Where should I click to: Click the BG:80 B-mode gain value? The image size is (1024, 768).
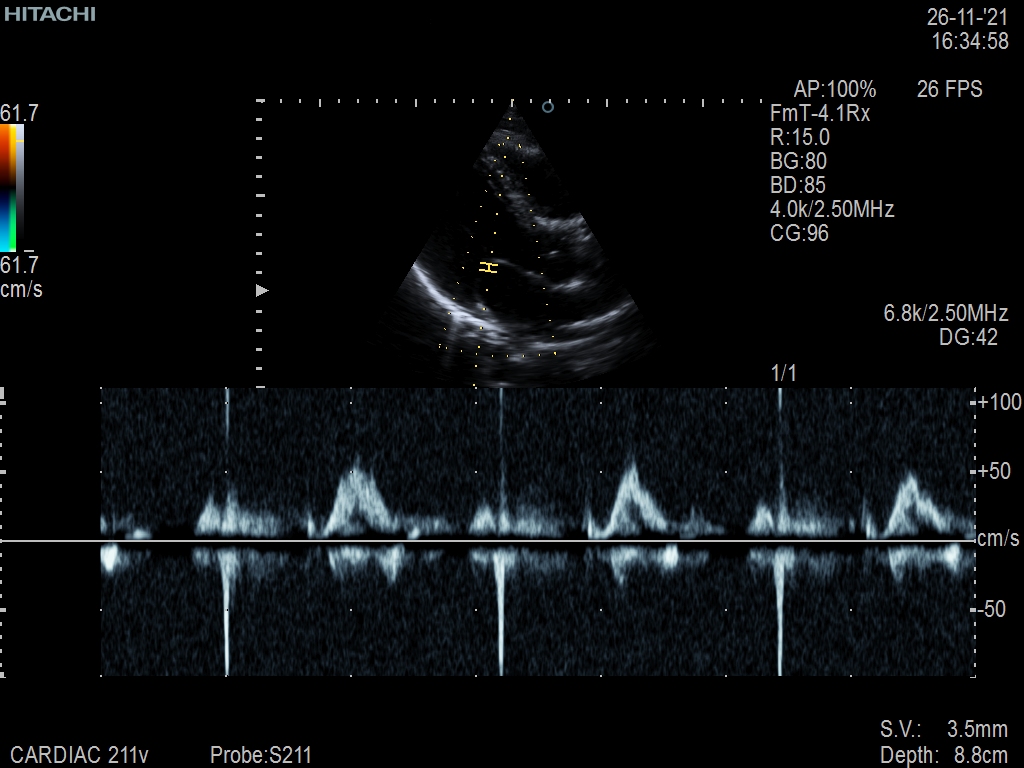(798, 162)
